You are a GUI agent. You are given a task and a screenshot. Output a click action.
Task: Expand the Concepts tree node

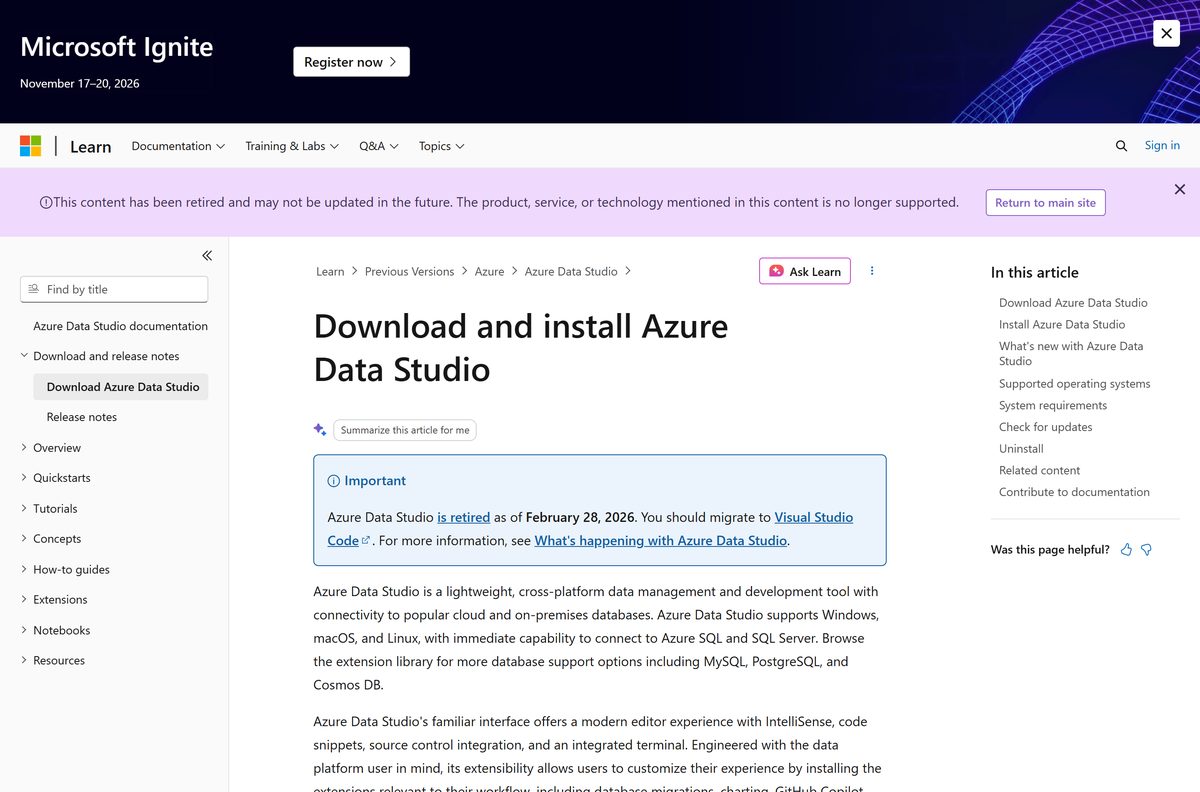24,538
